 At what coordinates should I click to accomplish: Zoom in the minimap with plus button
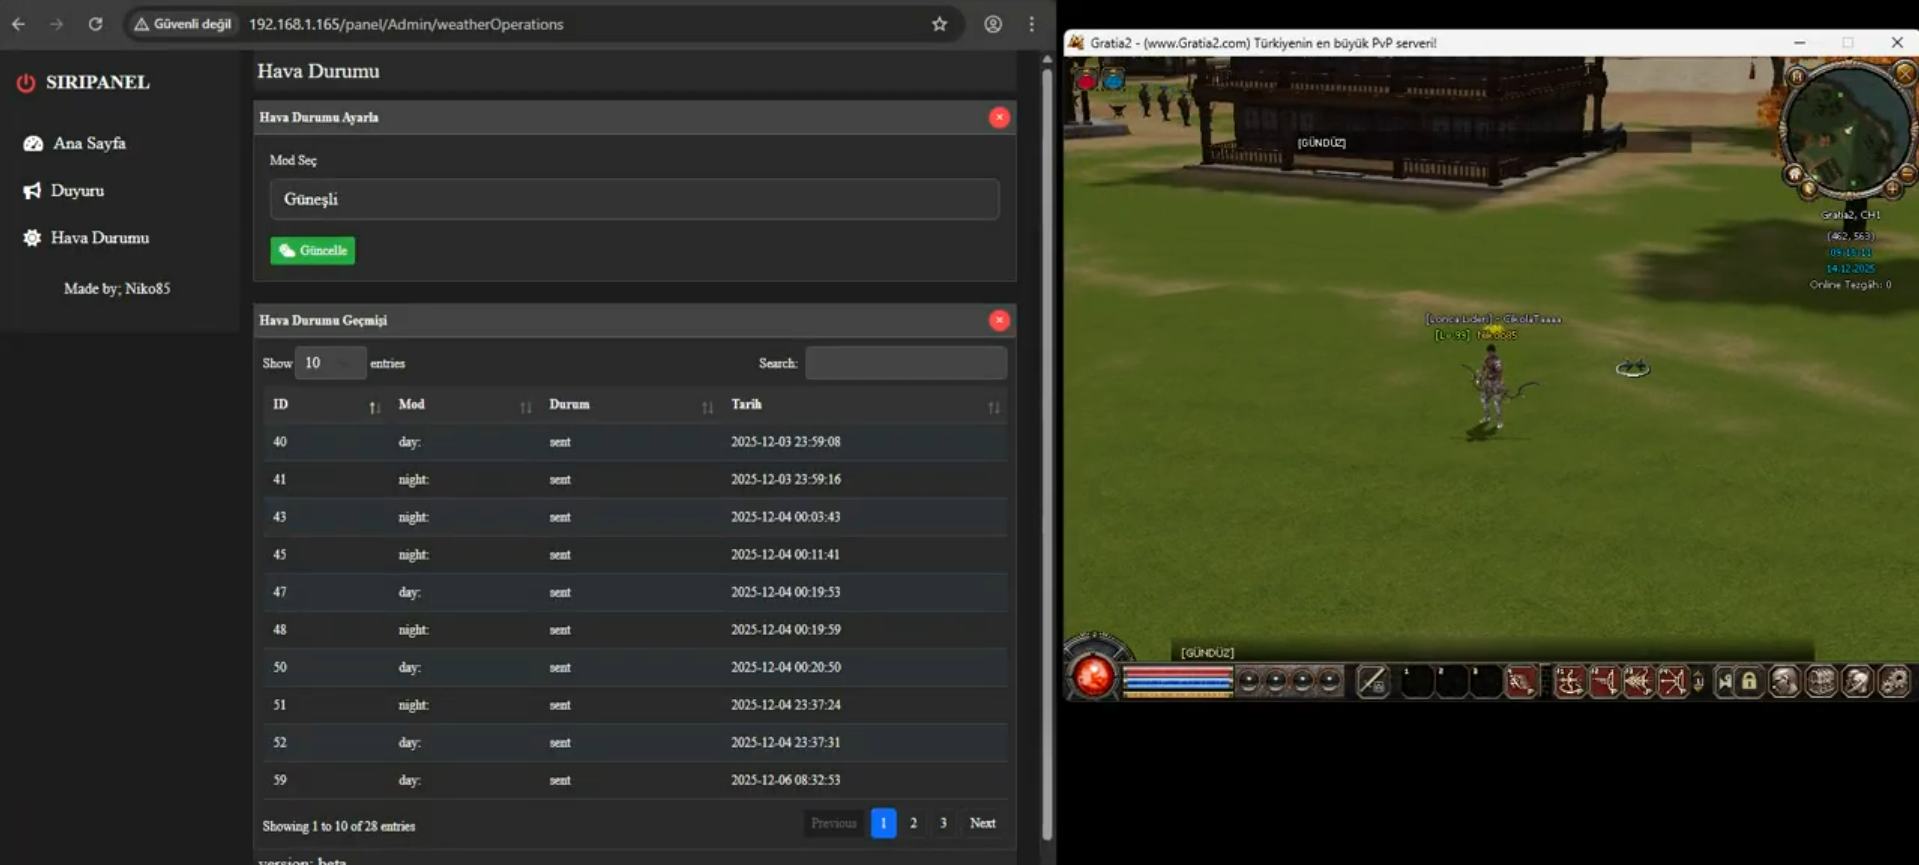click(x=1892, y=188)
